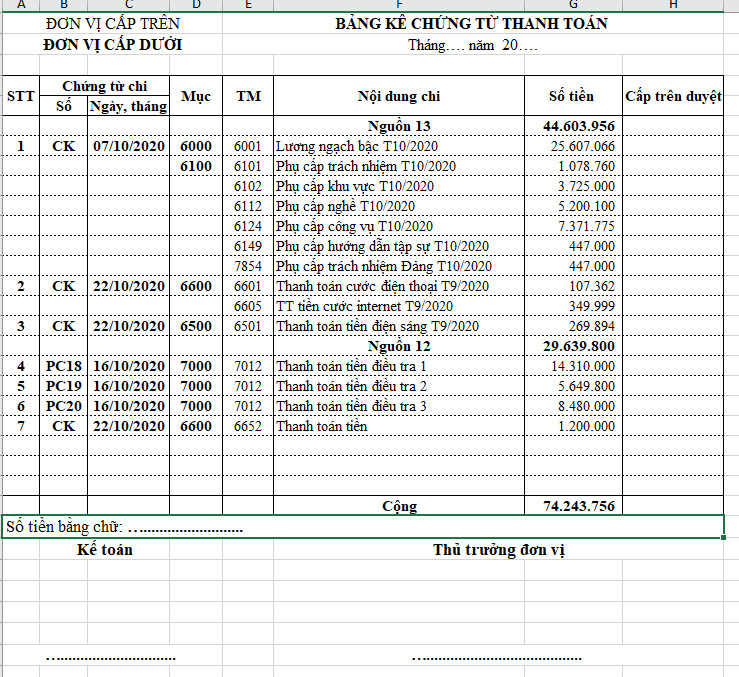Click amount 8.480.000 cell
The image size is (739, 677).
click(573, 406)
